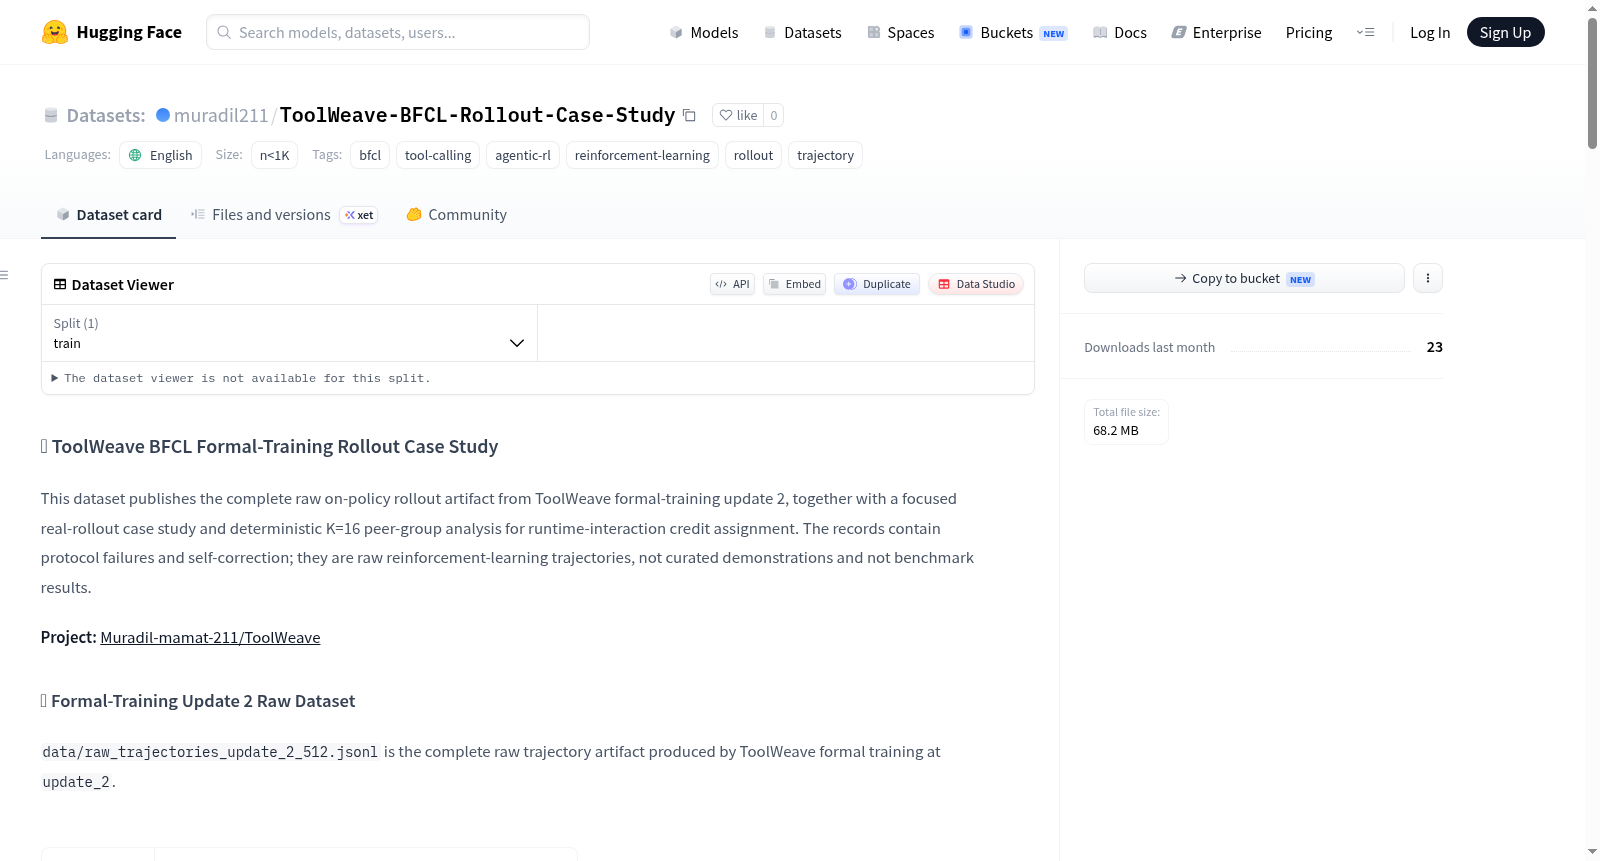Click the tool-calling tag
The height and width of the screenshot is (861, 1600).
point(438,155)
